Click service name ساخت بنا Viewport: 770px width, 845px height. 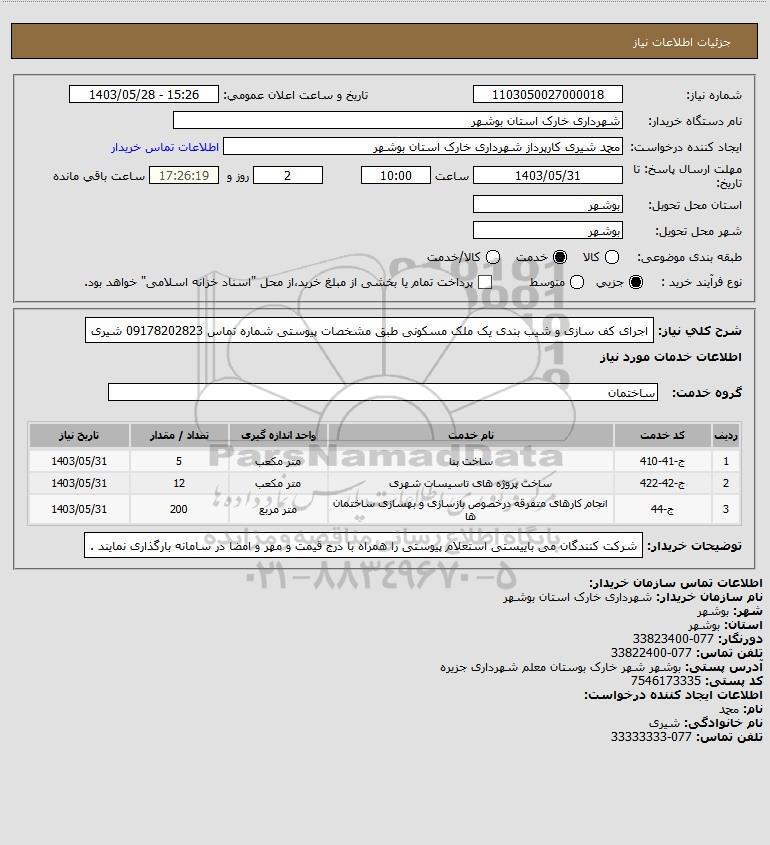click(x=470, y=461)
